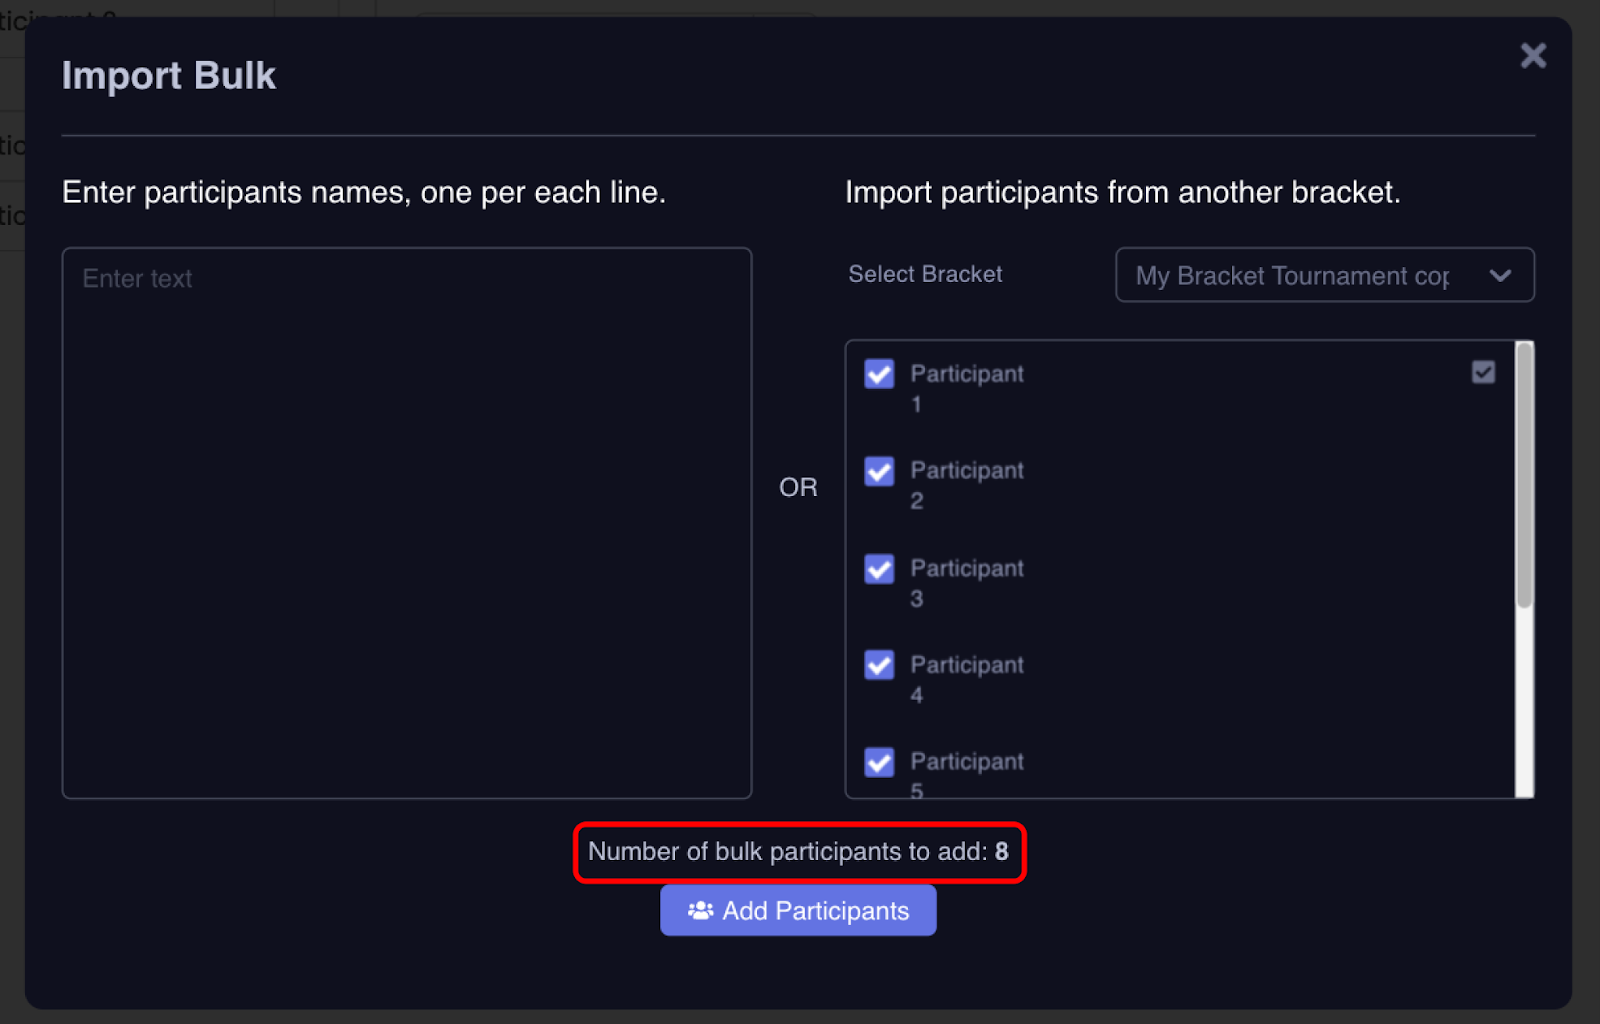Click the Select Bracket label
This screenshot has height=1024, width=1600.
click(x=925, y=274)
